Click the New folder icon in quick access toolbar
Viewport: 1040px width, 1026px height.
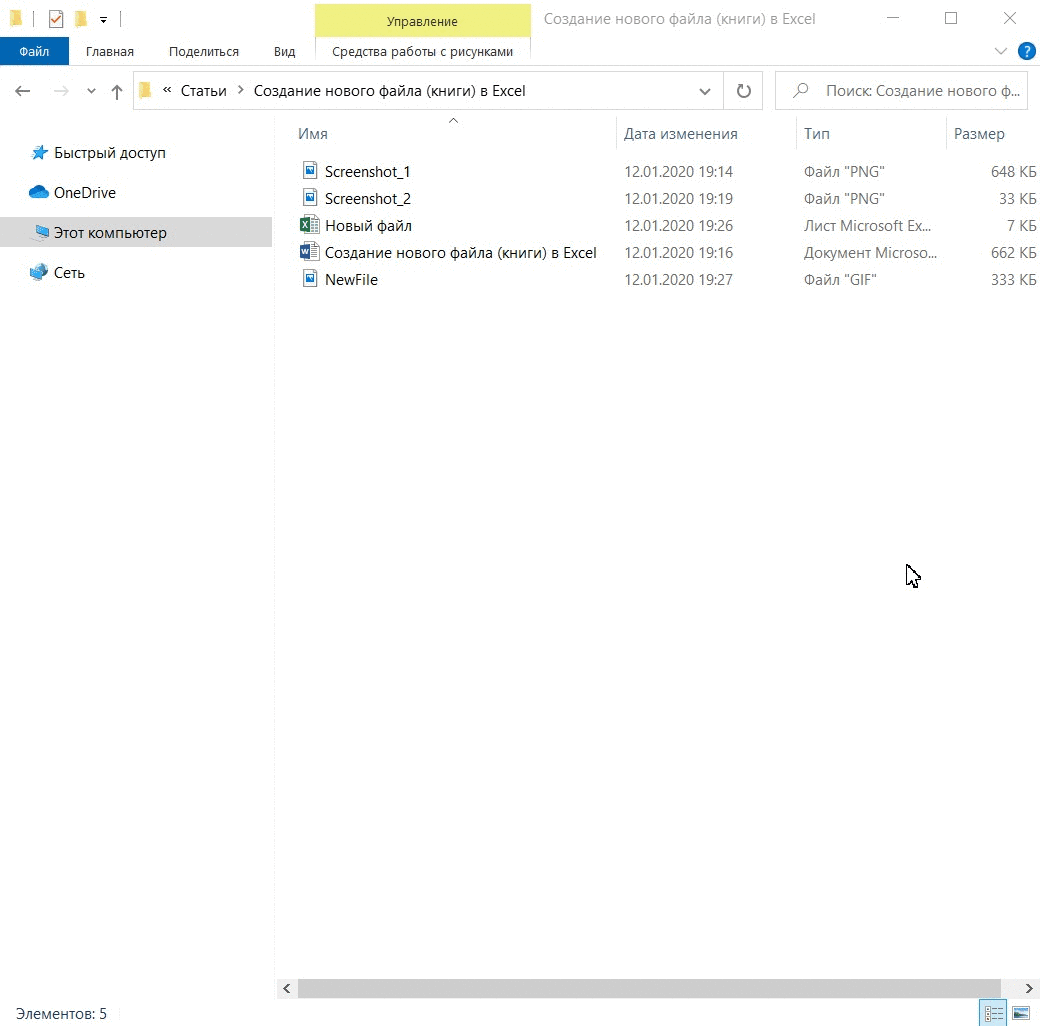tap(81, 19)
